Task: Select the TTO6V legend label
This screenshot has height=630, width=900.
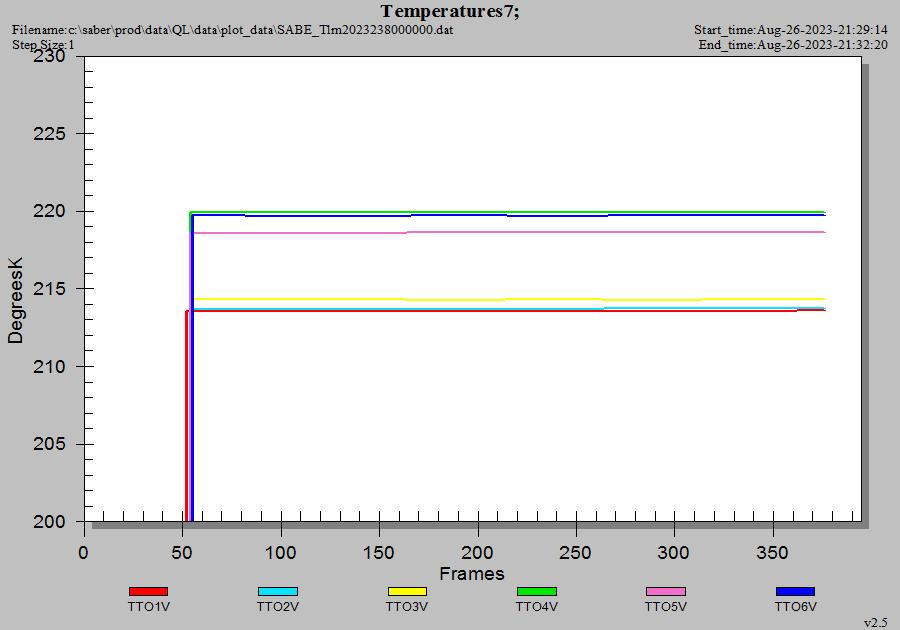Action: [796, 606]
